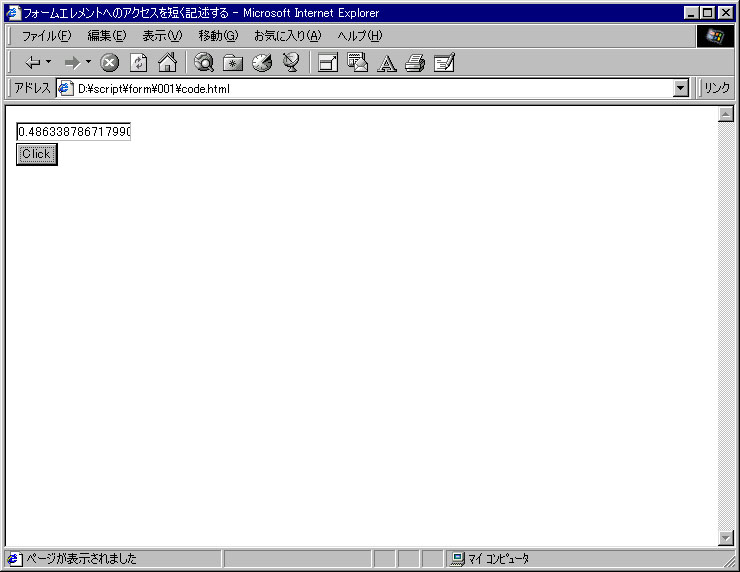This screenshot has height=572, width=740.
Task: Close the Internet Explorer window
Action: tap(726, 13)
